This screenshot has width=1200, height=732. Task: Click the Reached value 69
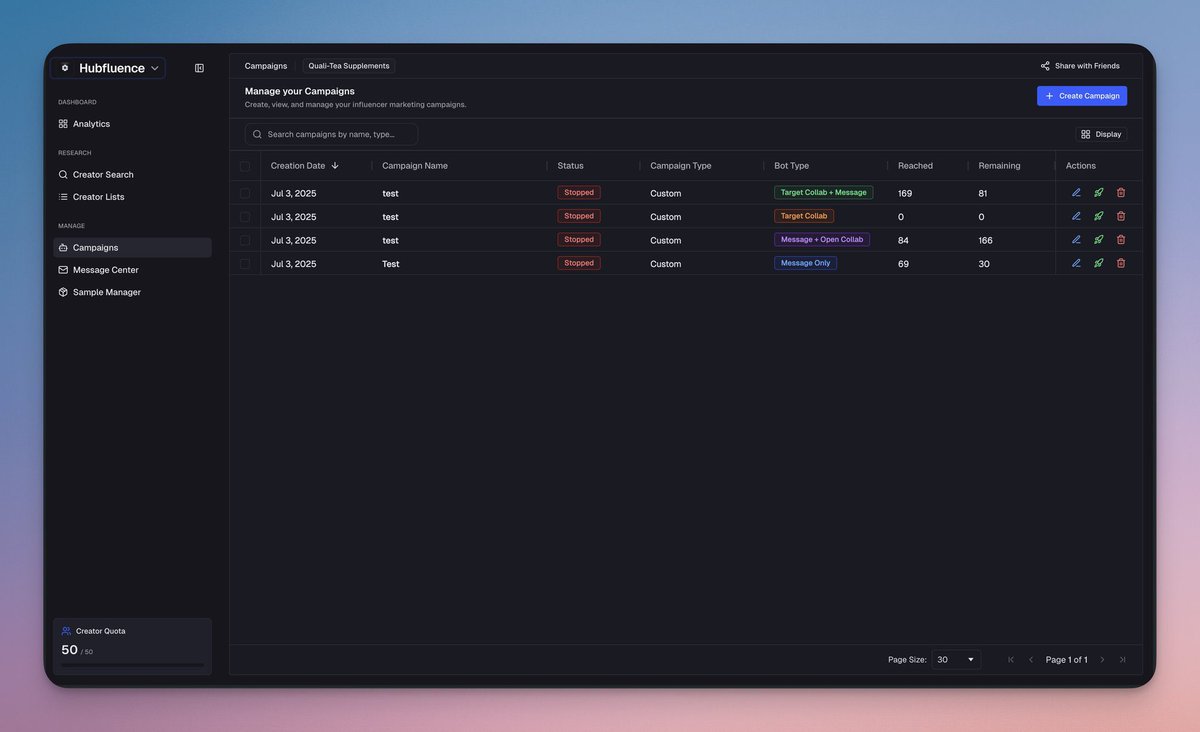(x=904, y=264)
